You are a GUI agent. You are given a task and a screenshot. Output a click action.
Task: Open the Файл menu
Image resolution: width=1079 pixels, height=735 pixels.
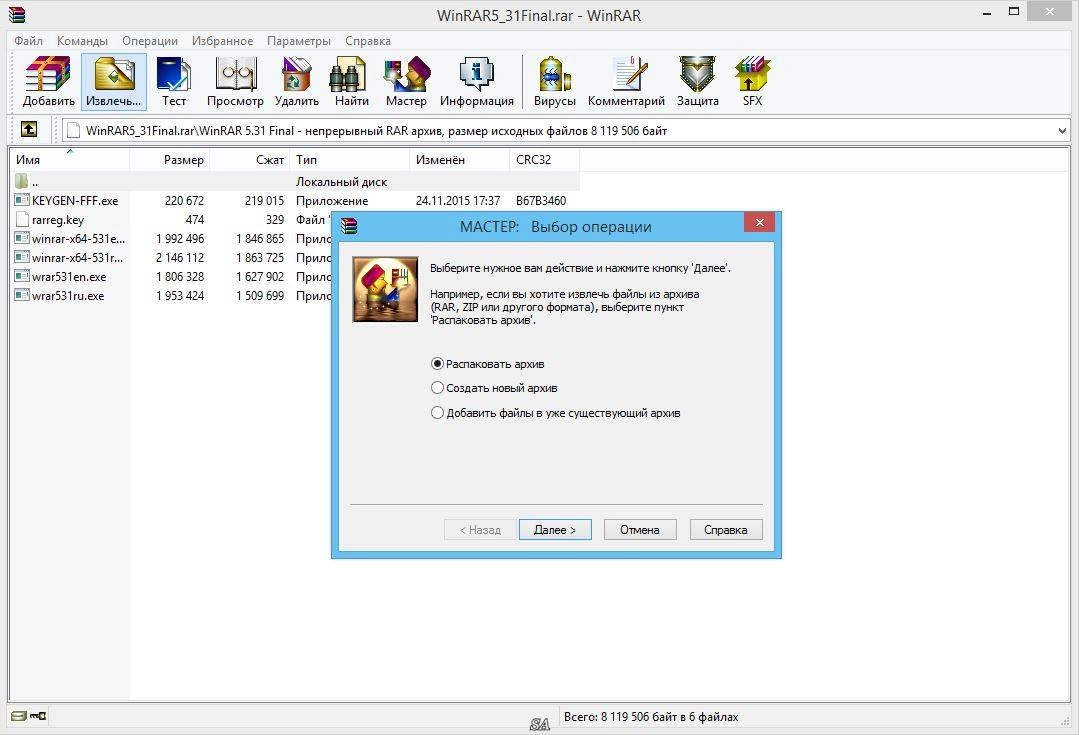pyautogui.click(x=28, y=41)
